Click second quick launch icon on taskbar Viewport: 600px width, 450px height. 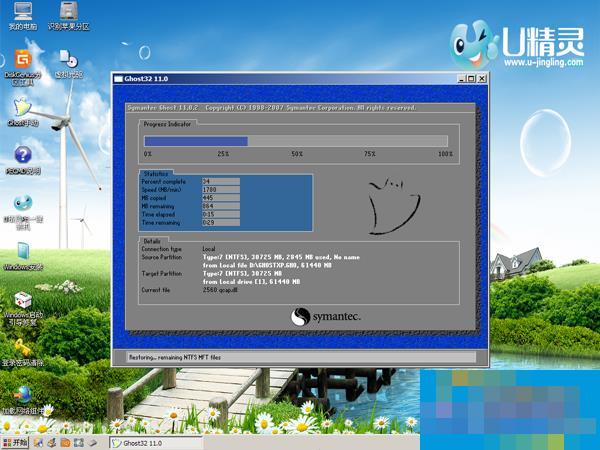point(52,443)
